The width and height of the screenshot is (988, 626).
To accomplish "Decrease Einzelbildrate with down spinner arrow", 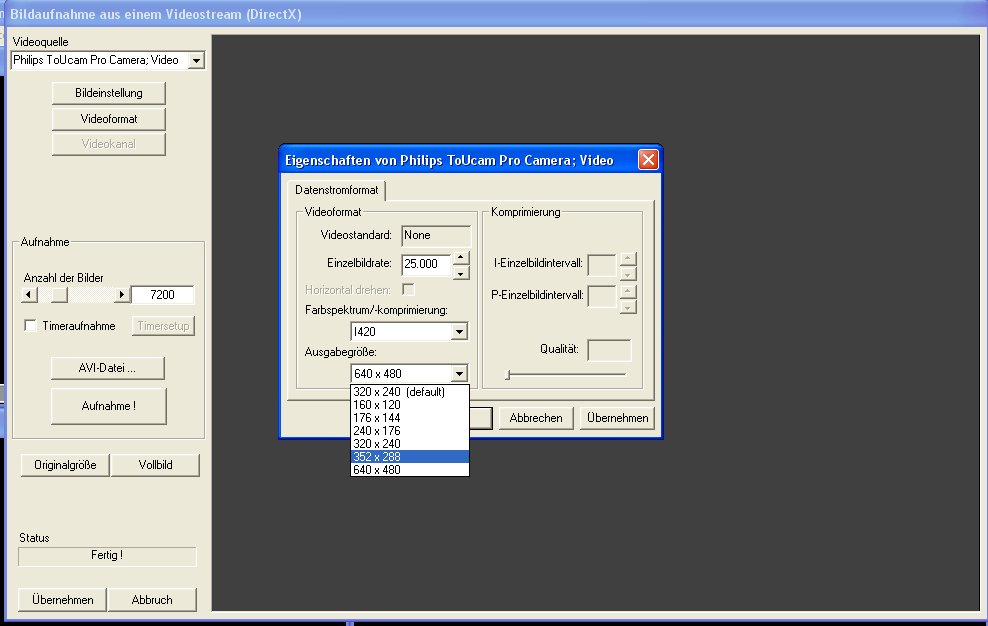I will (459, 272).
